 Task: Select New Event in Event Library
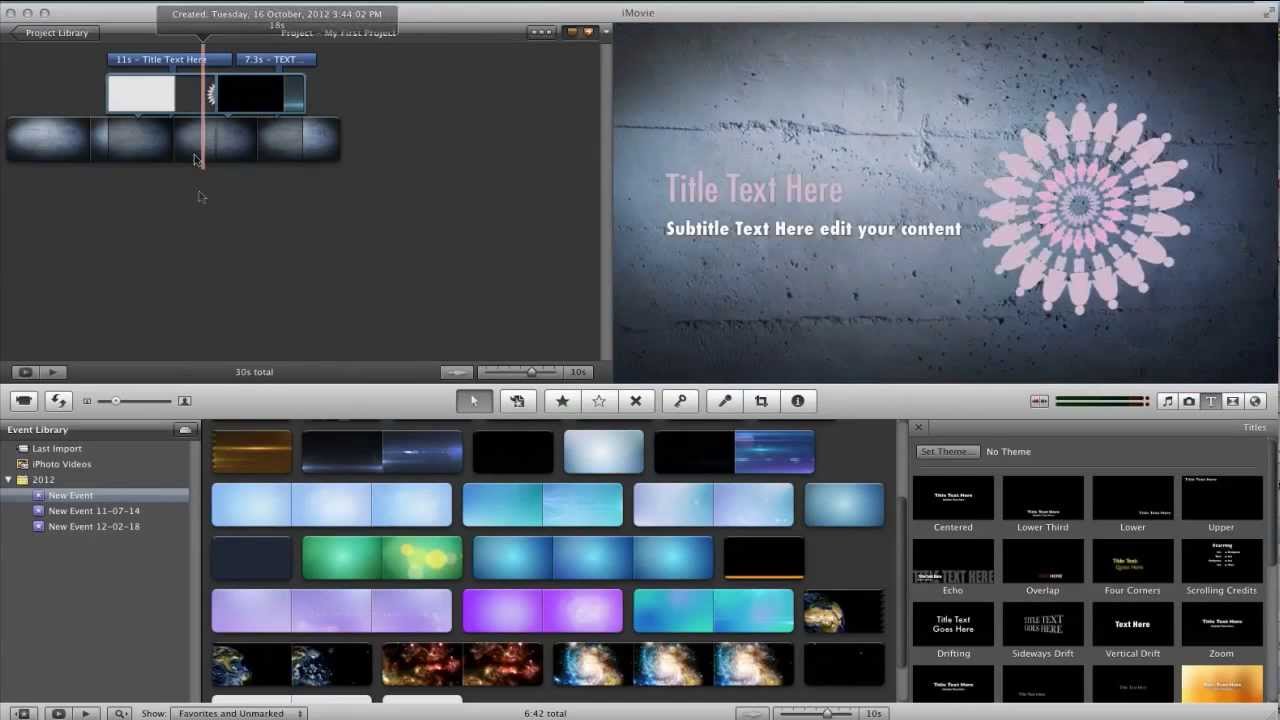click(70, 495)
